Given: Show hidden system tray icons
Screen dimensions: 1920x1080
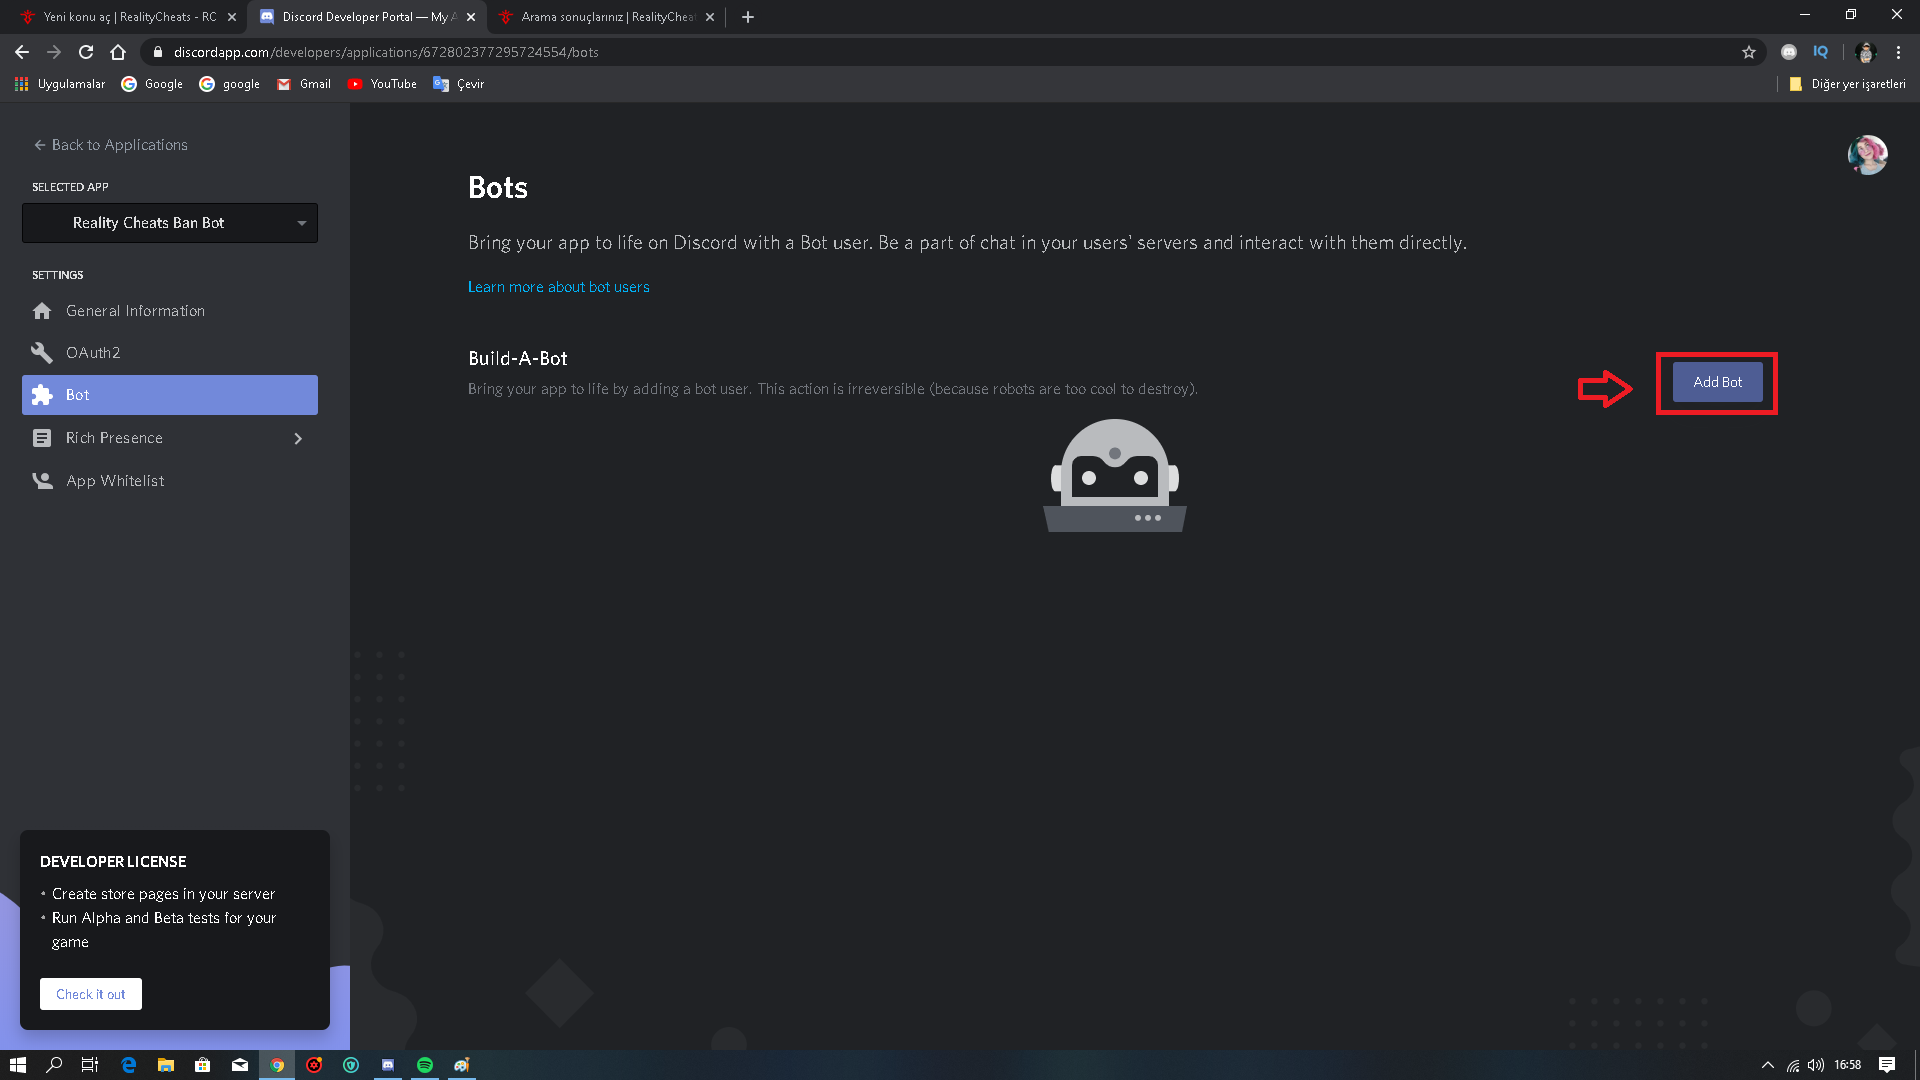Looking at the screenshot, I should (1768, 1065).
